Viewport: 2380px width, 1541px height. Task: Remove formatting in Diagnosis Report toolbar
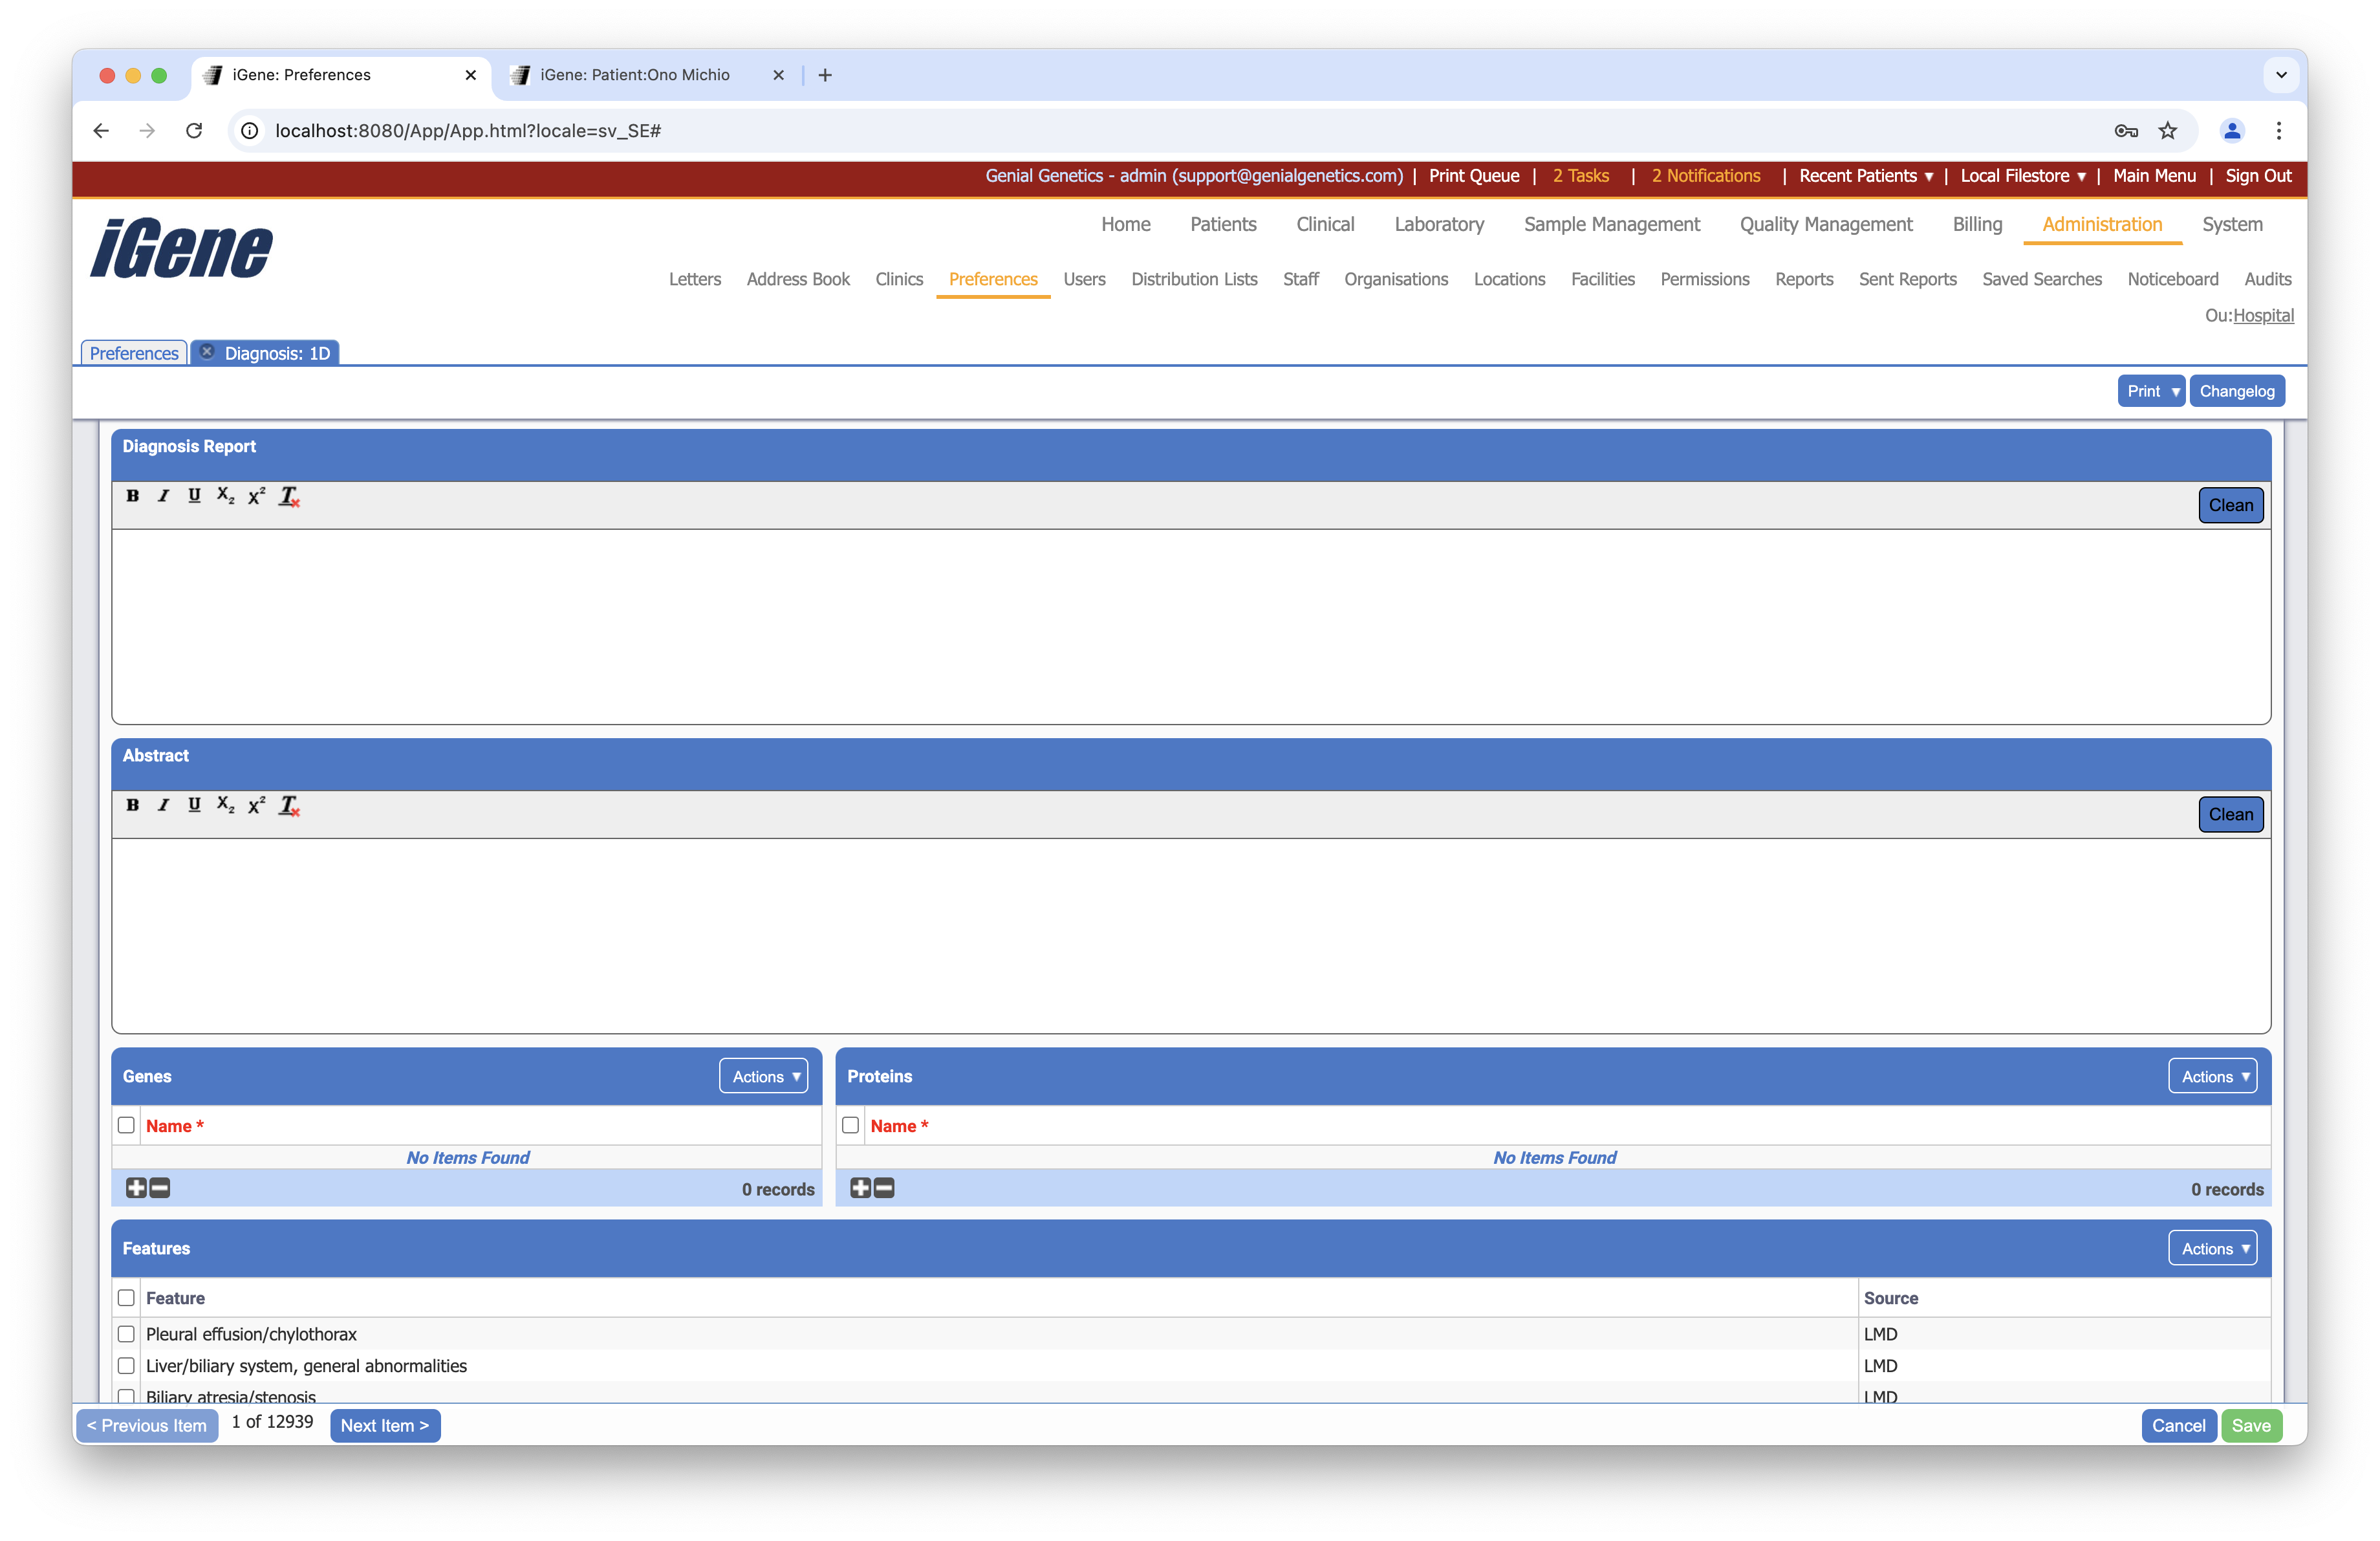[x=289, y=496]
